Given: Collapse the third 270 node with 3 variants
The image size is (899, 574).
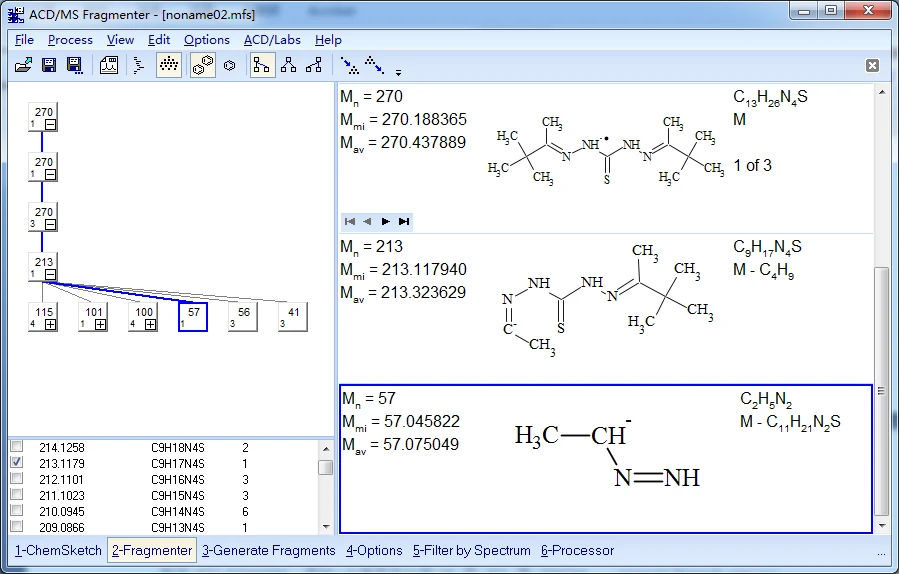Looking at the screenshot, I should point(50,224).
